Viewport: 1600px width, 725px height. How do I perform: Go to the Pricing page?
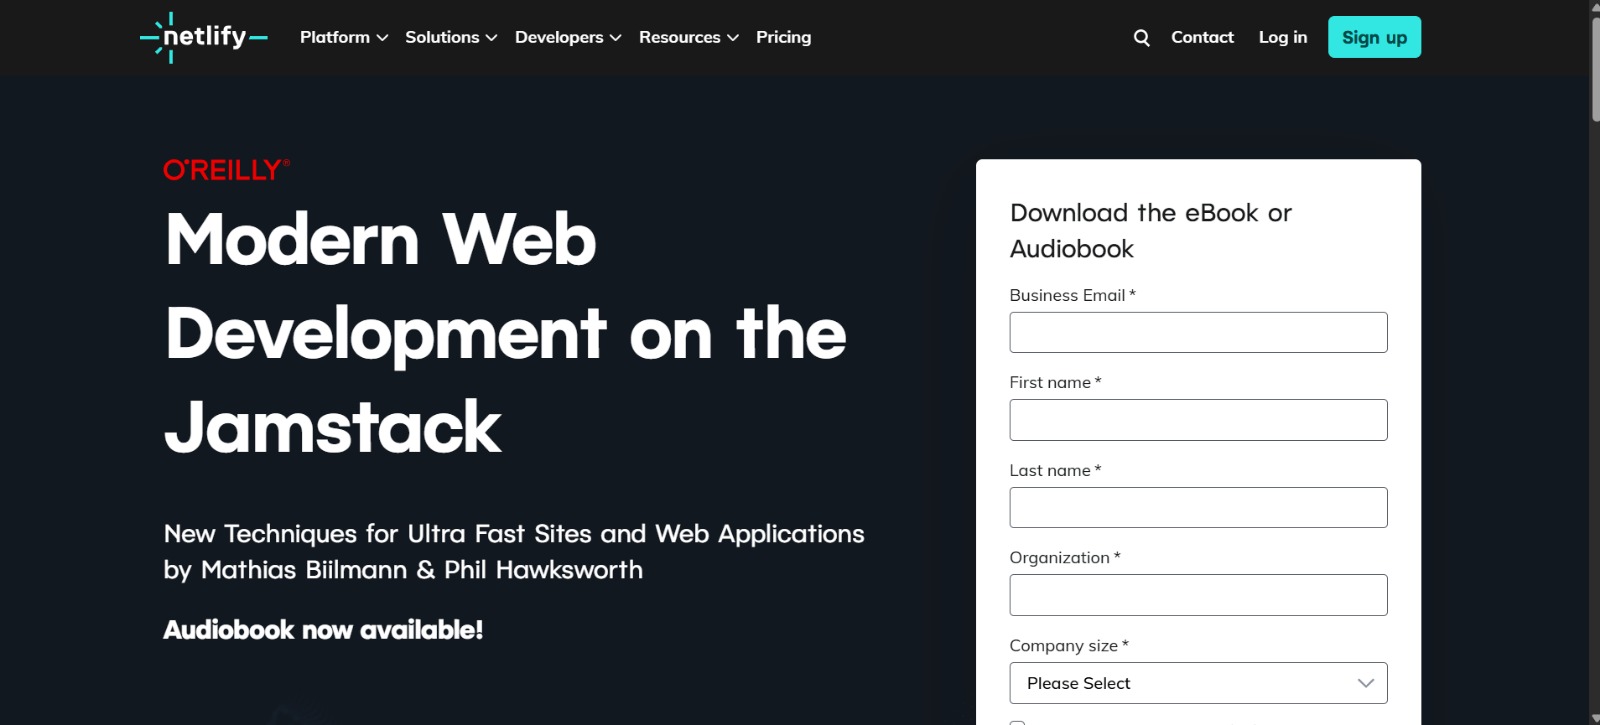point(783,37)
